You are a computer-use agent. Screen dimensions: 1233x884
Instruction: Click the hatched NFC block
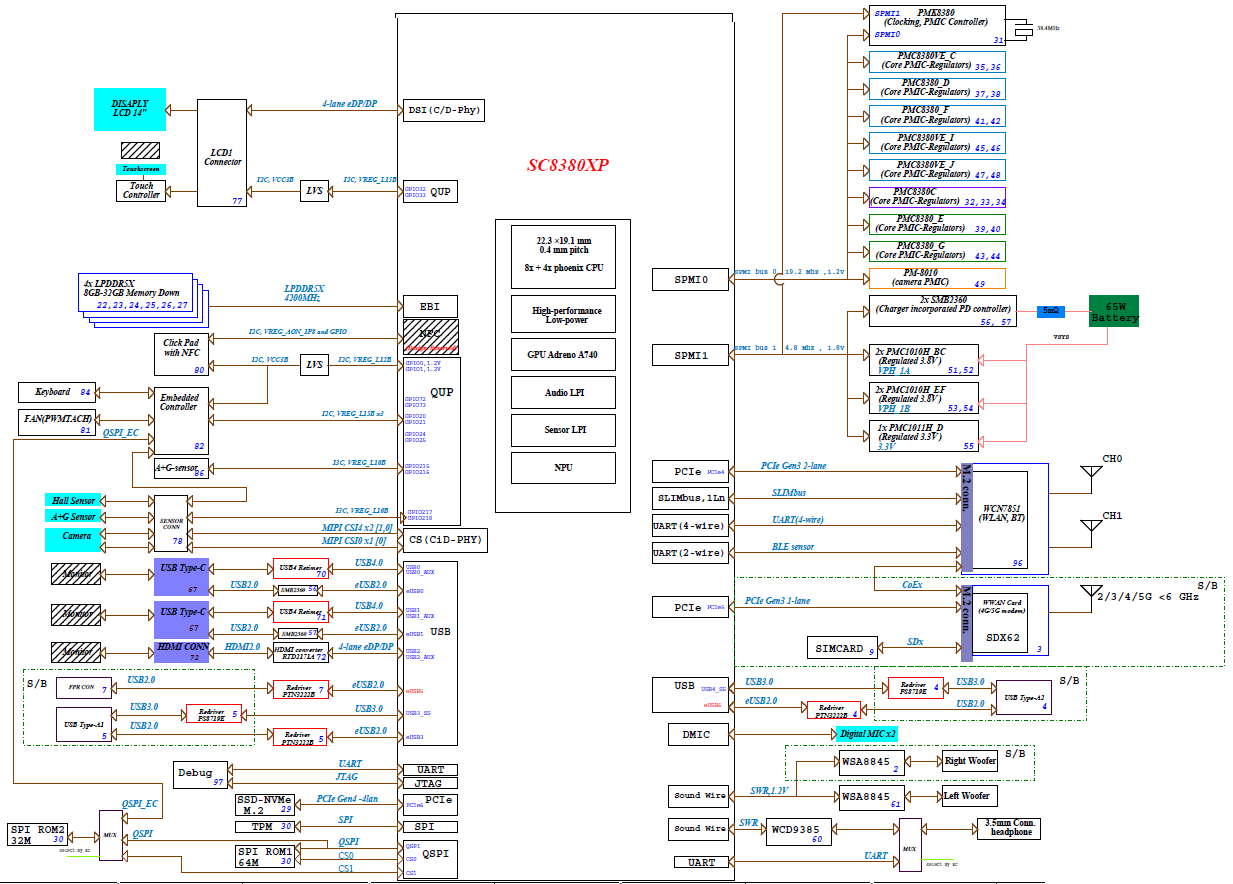pyautogui.click(x=431, y=336)
